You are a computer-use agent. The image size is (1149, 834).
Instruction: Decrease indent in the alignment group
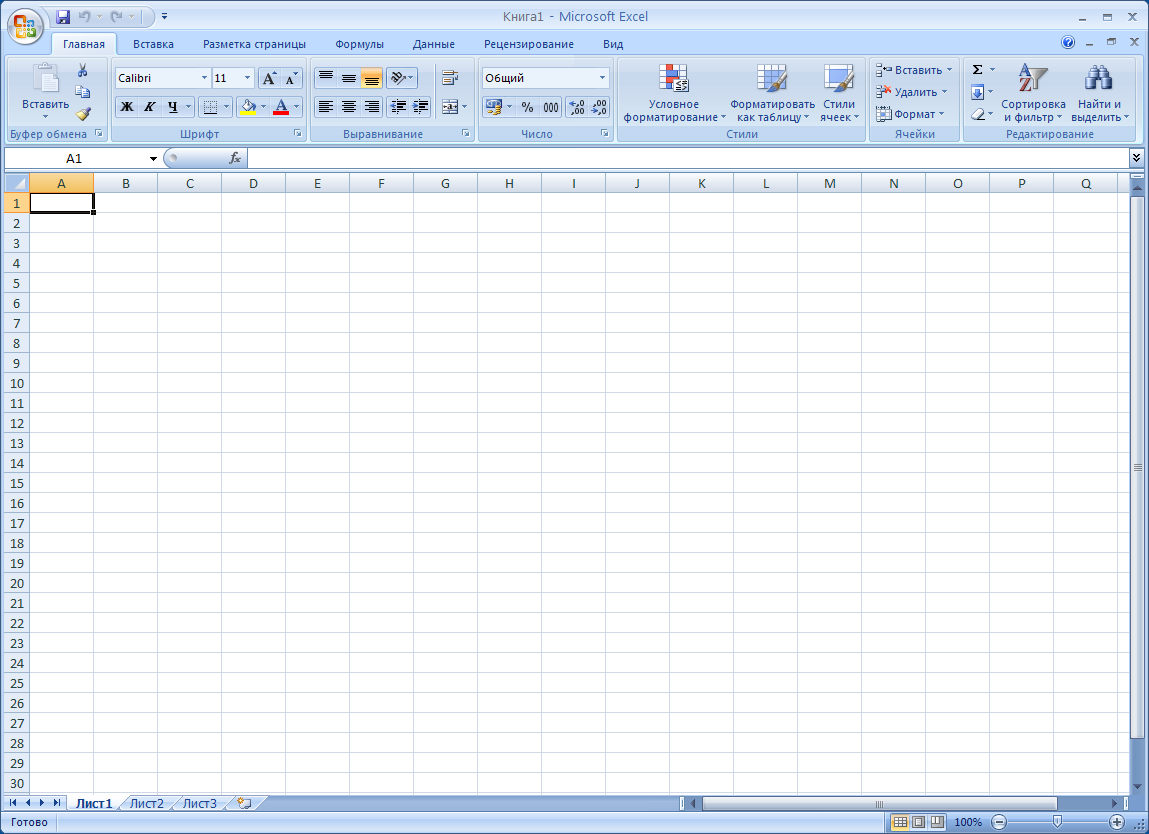point(398,107)
